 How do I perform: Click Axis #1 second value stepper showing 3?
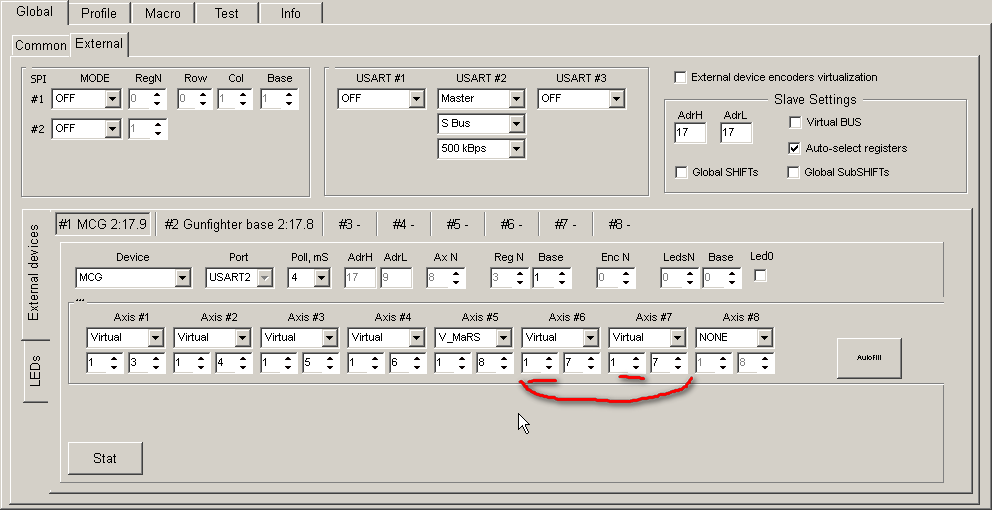click(147, 363)
